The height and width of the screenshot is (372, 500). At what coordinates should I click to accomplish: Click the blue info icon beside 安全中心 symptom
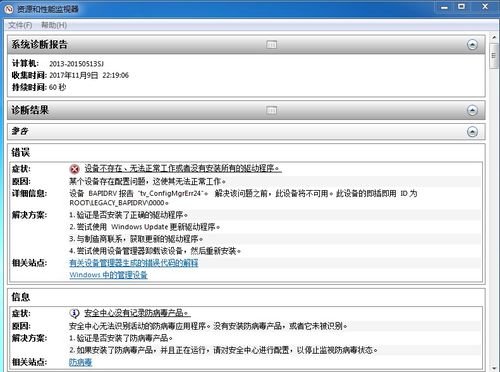(74, 313)
